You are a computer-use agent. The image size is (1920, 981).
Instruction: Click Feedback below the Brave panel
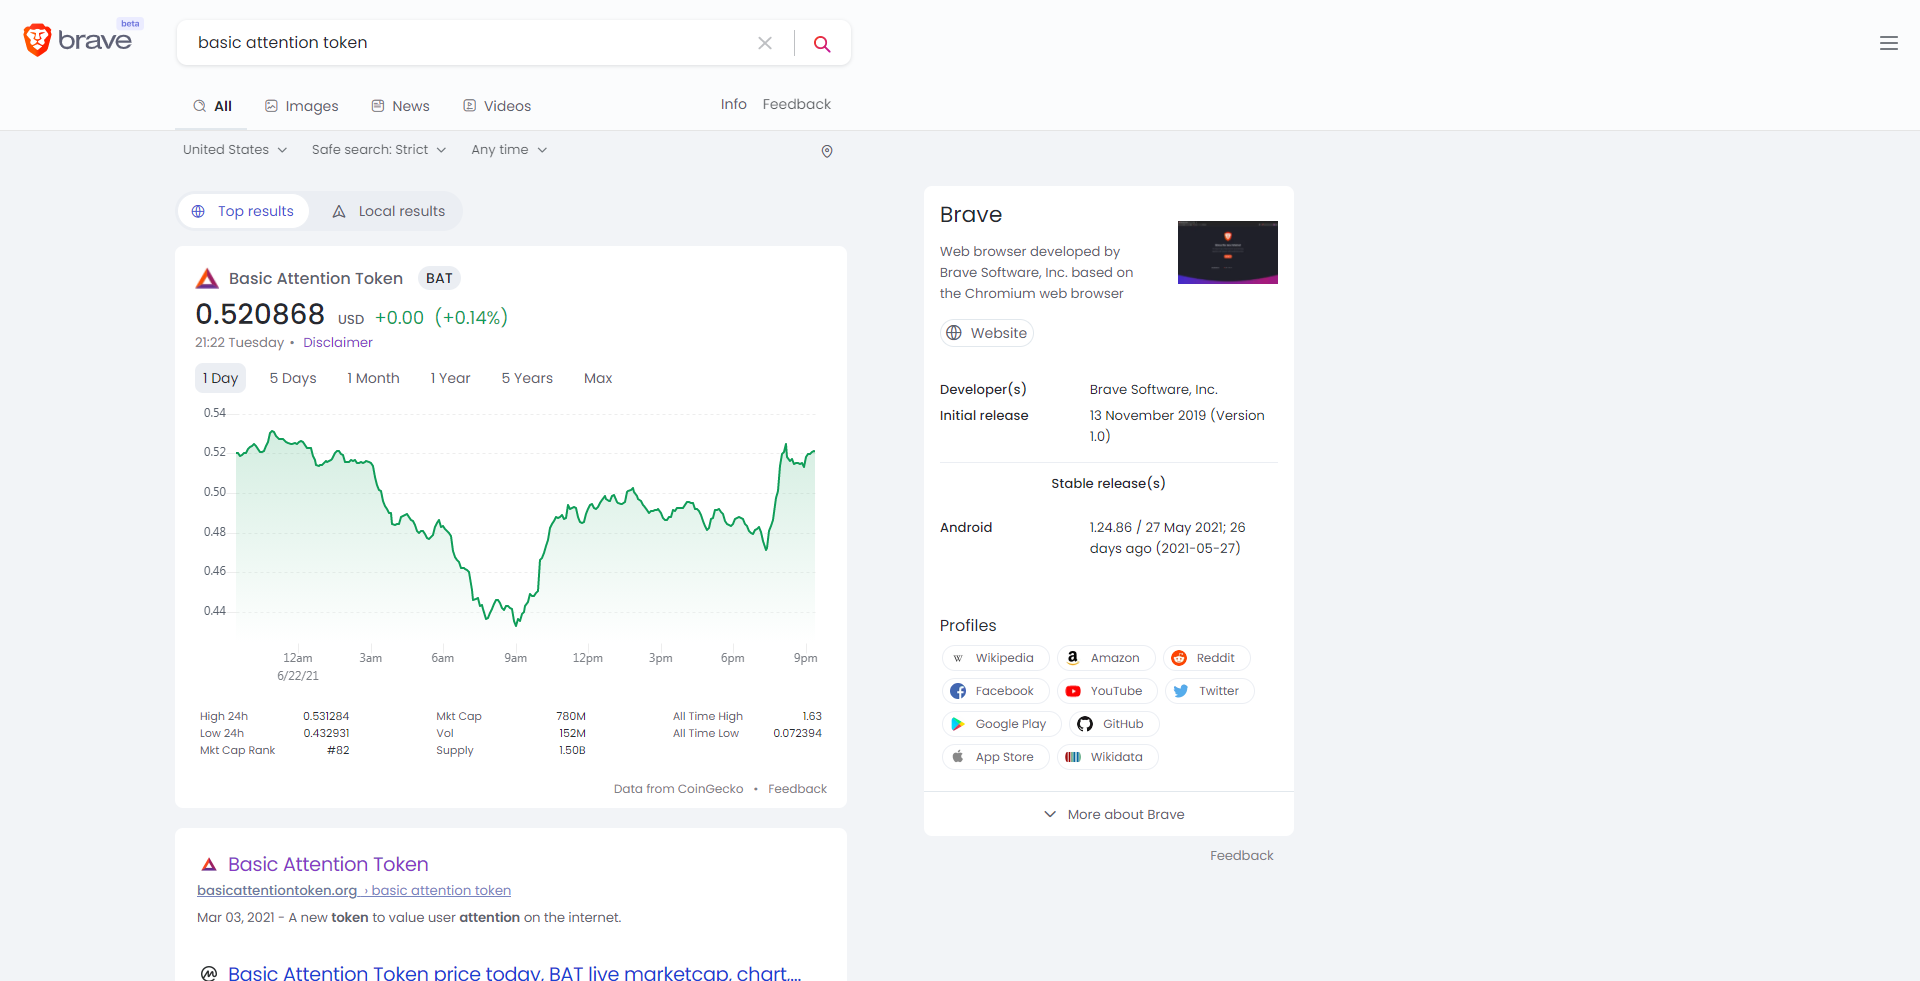(1241, 856)
